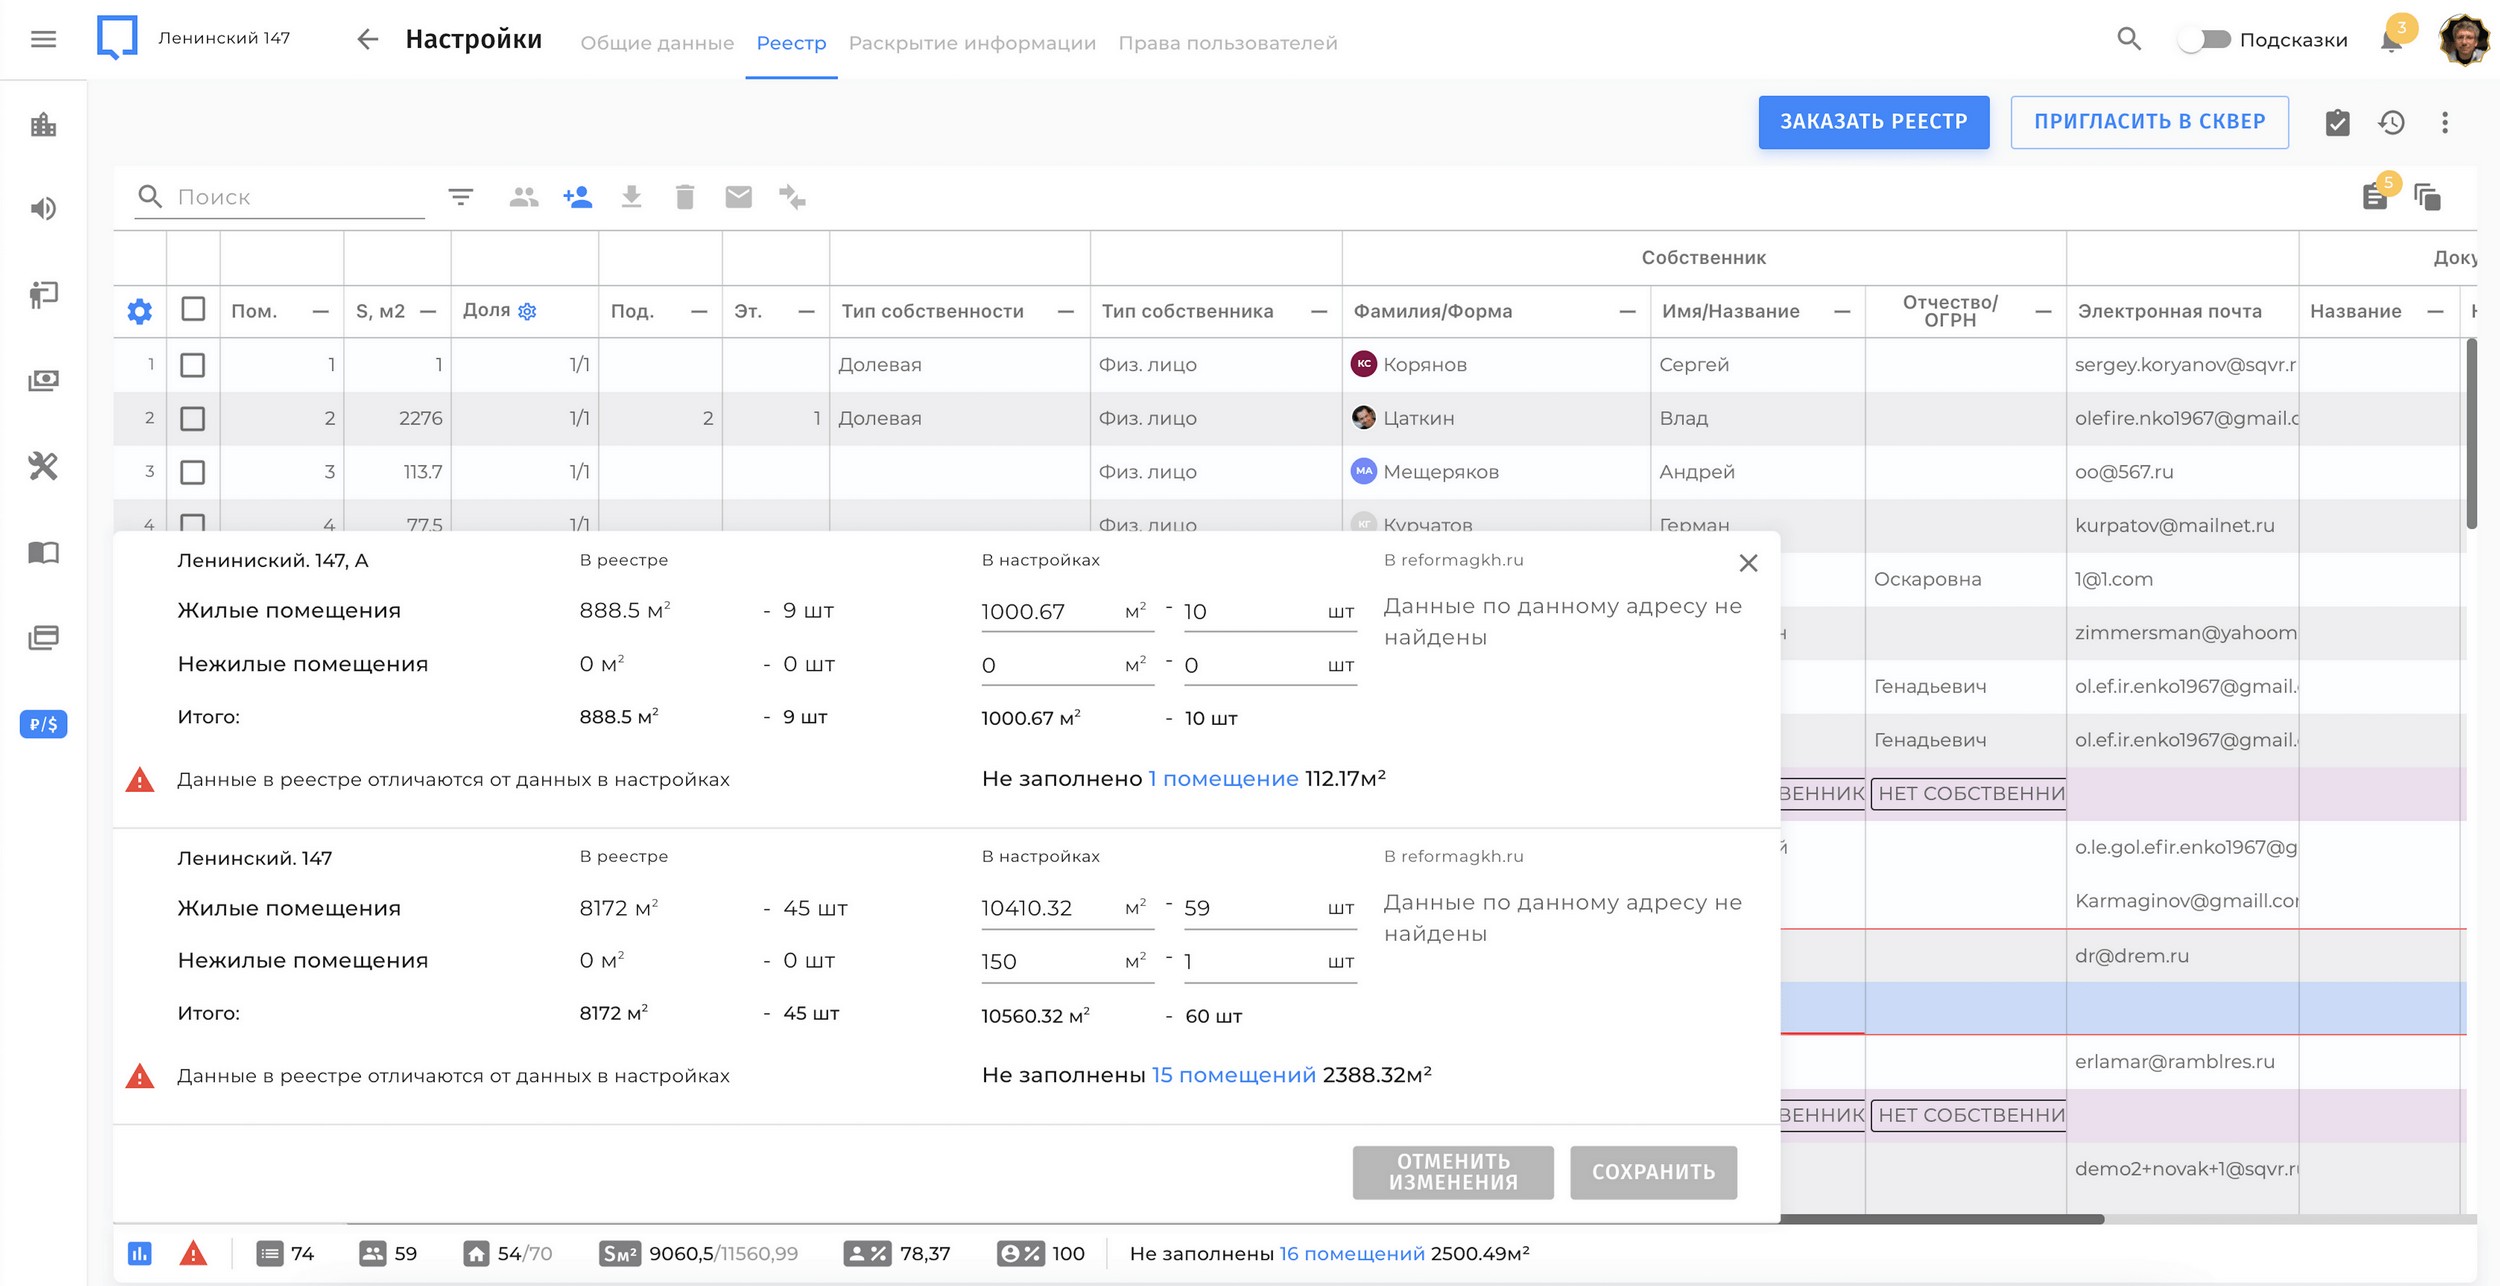
Task: Open the 15 помещений link
Action: coord(1233,1075)
